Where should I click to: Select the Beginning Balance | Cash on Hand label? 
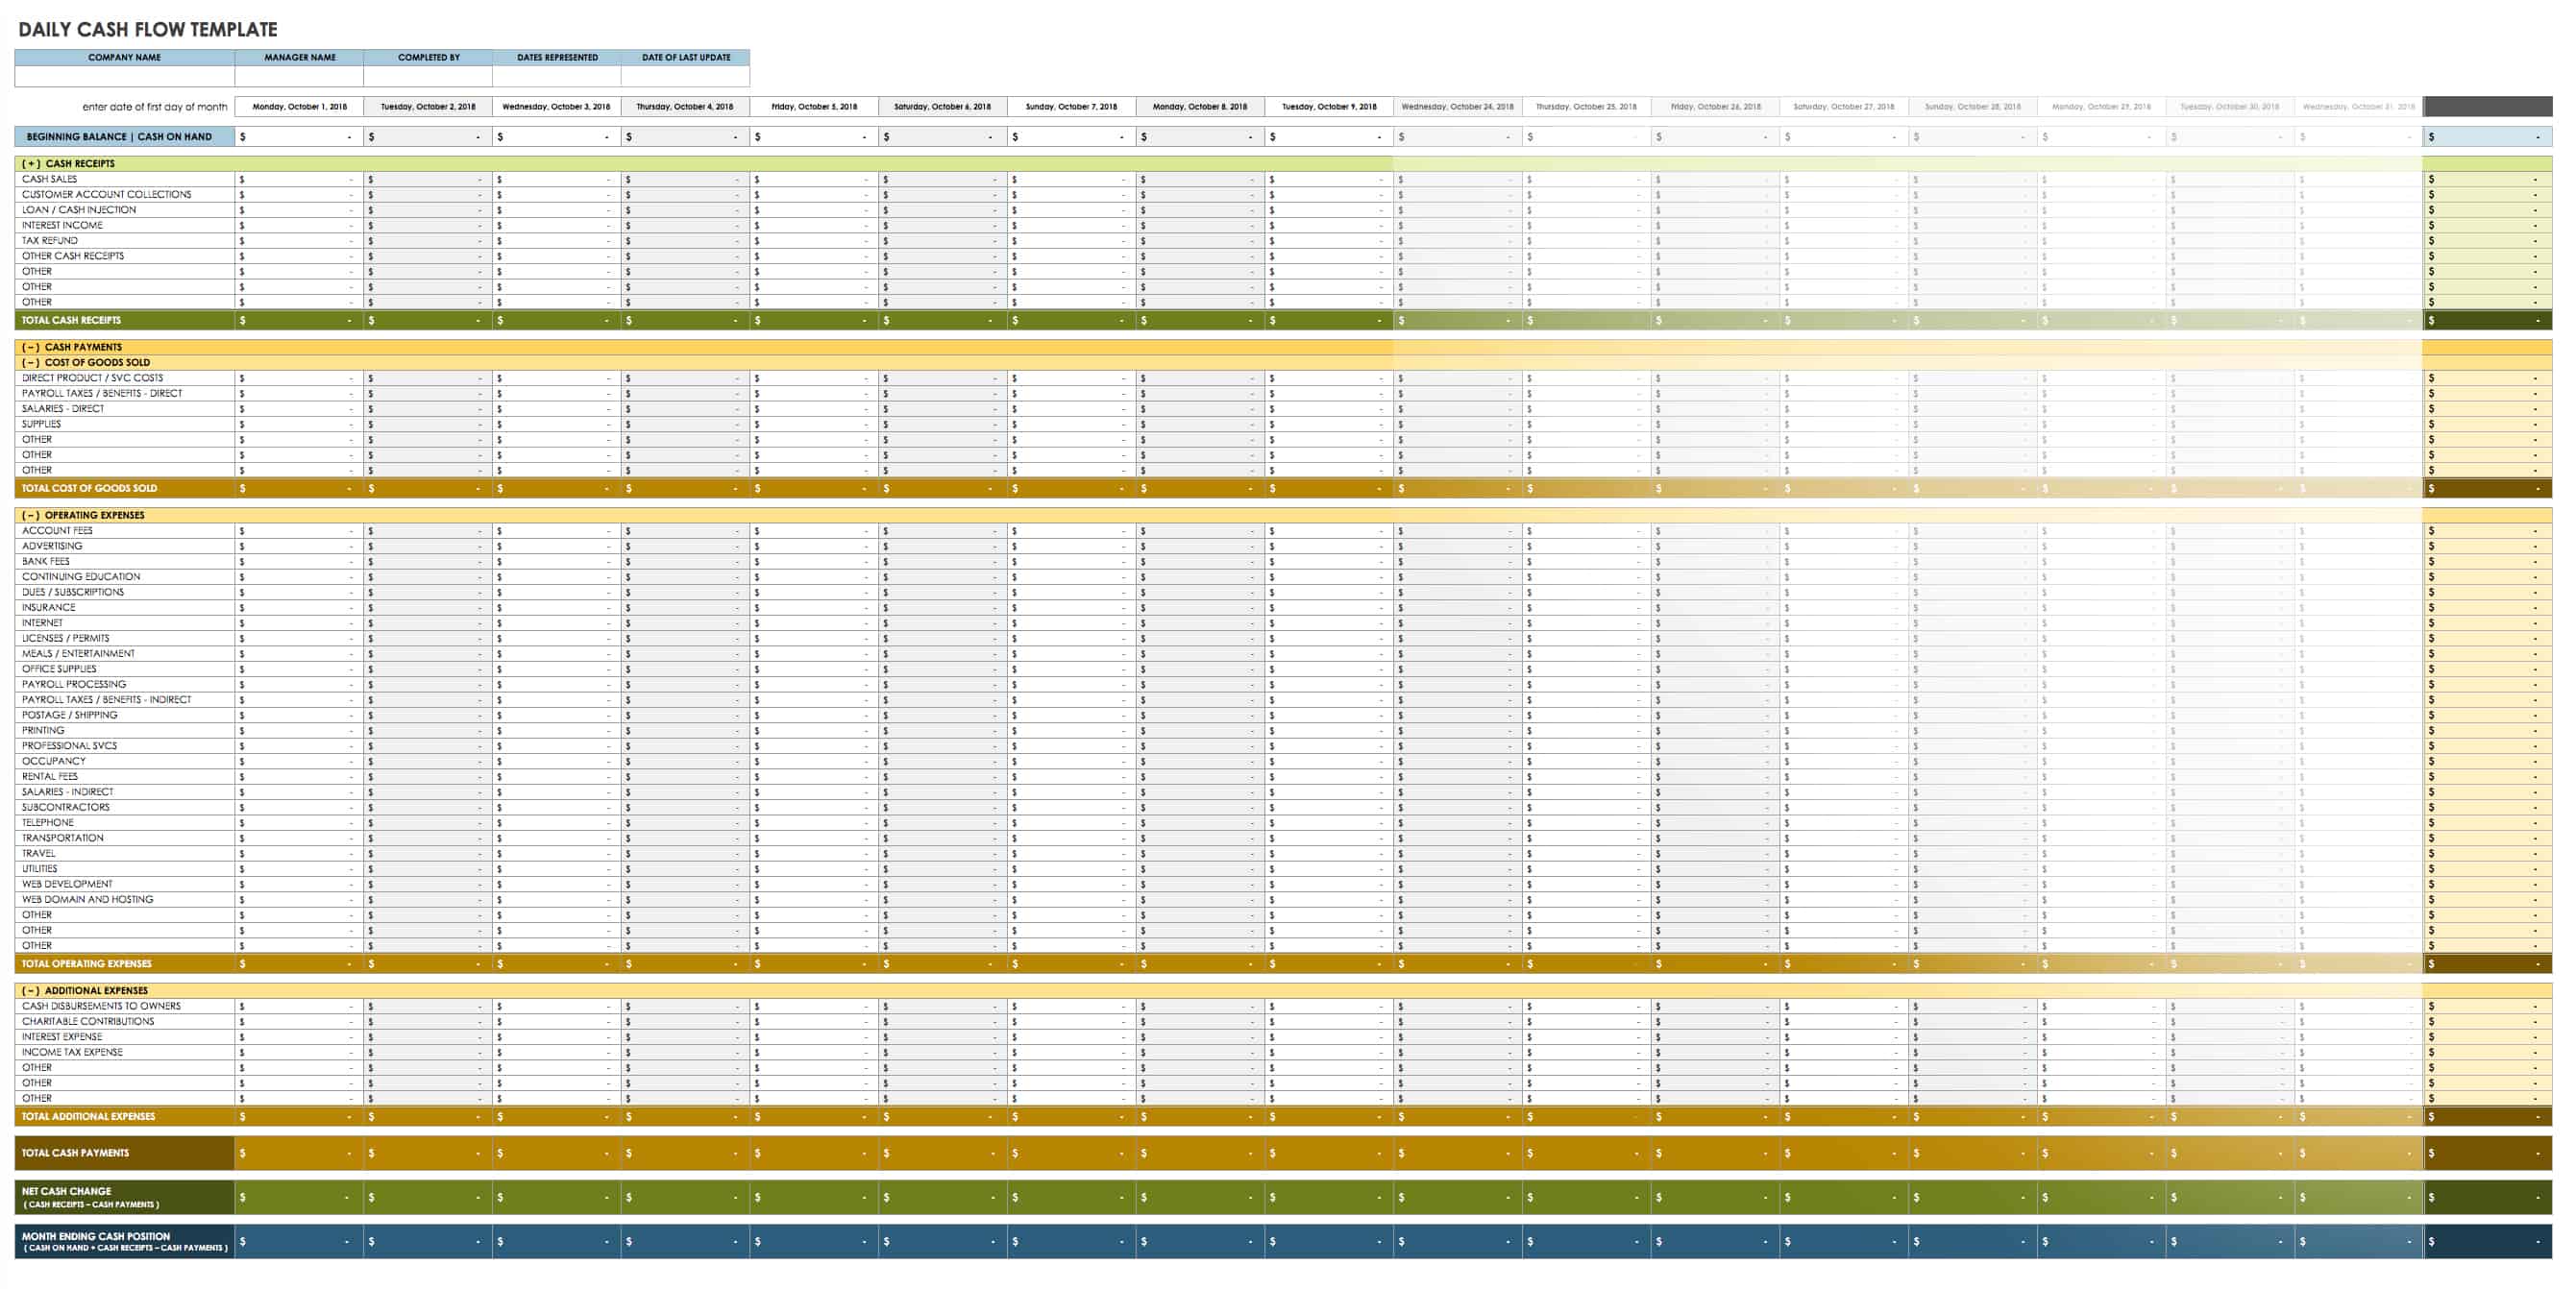(119, 137)
